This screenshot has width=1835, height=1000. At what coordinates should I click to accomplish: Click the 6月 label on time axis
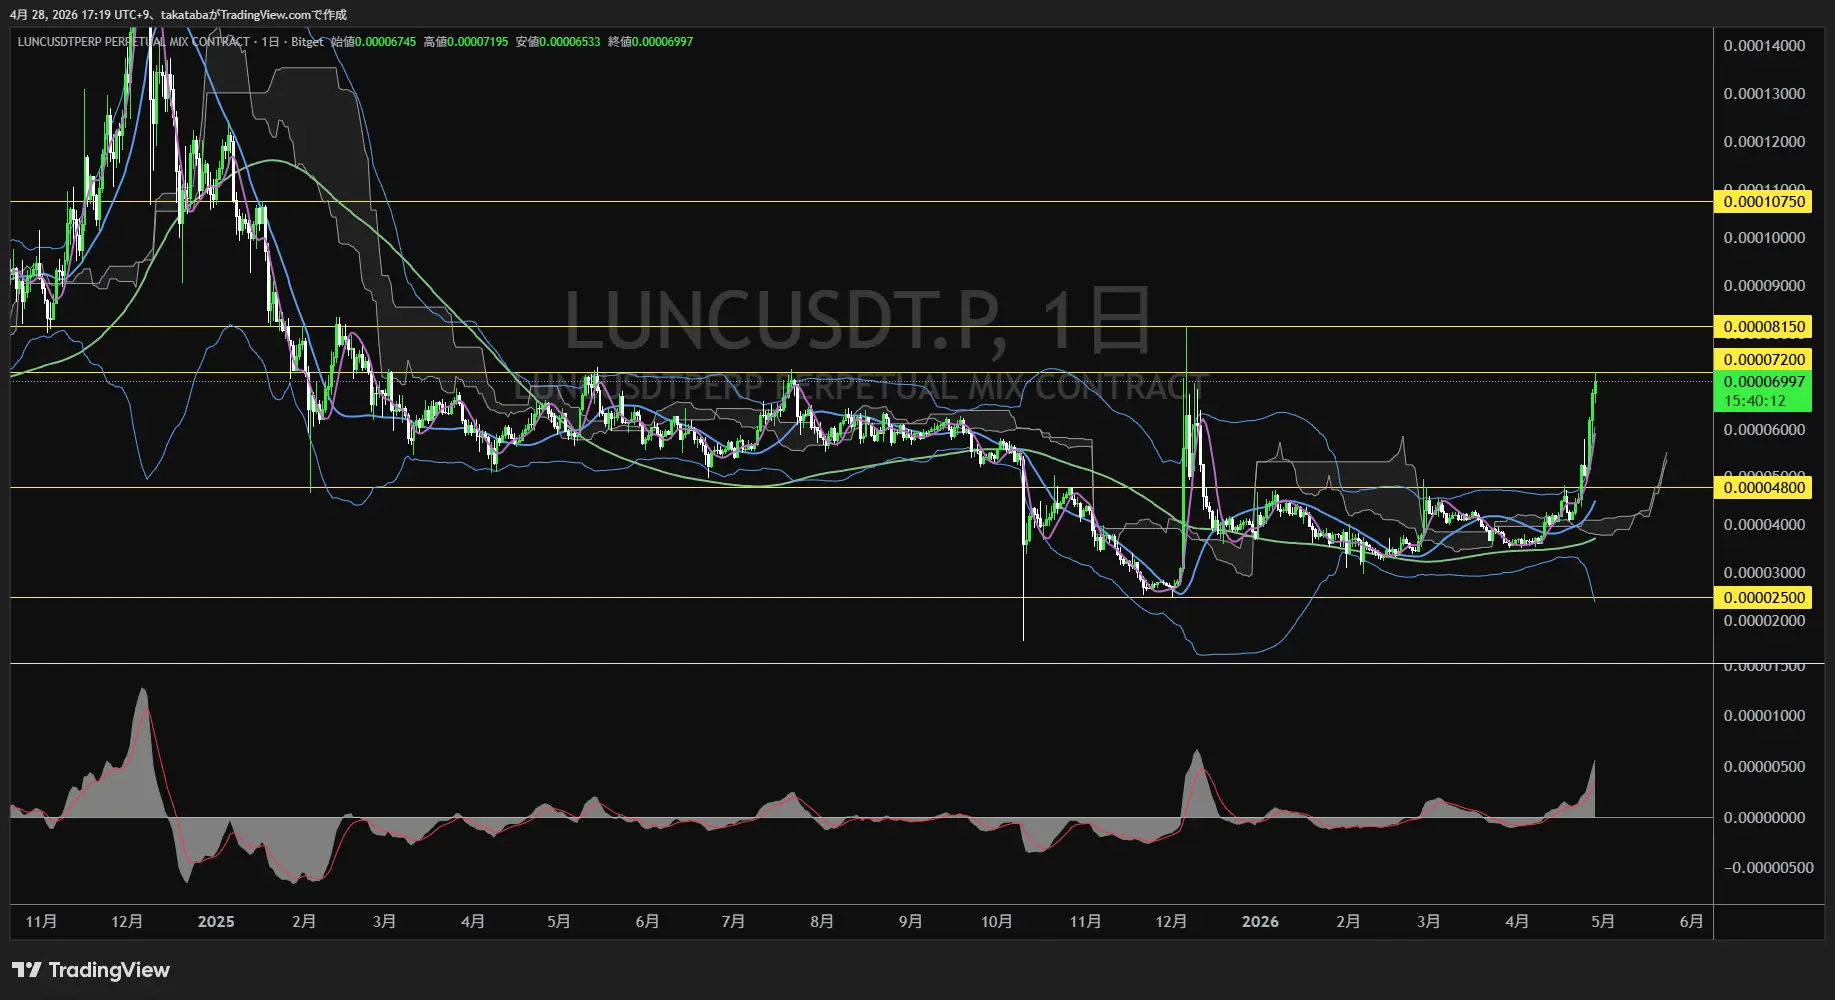(1691, 922)
